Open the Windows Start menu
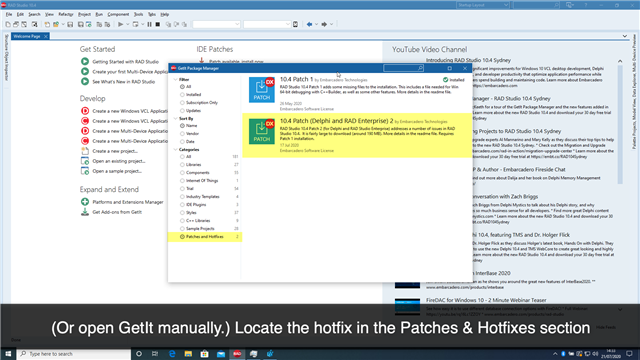This screenshot has height=360, width=640. pos(8,354)
